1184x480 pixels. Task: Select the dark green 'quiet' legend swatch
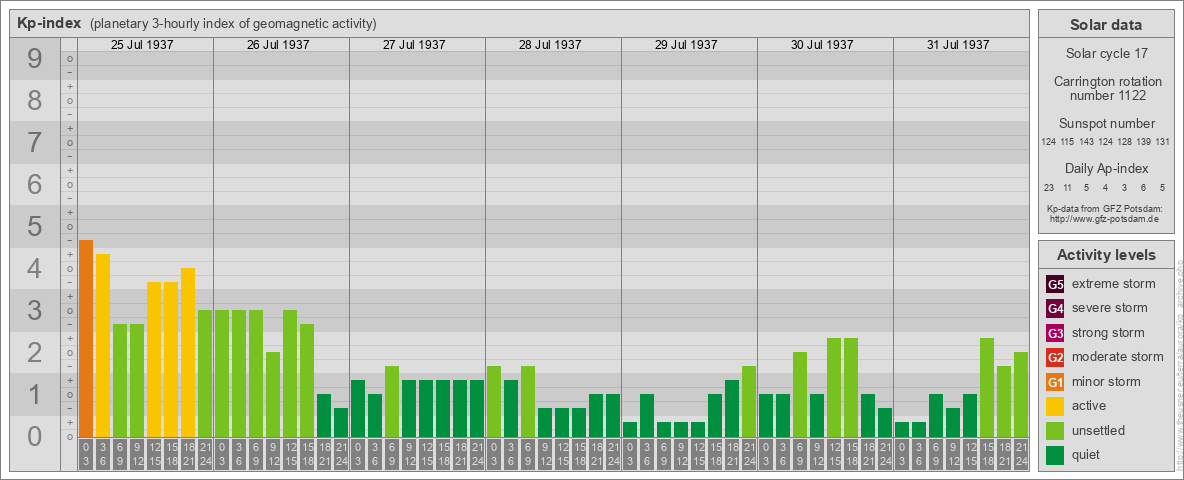[x=1055, y=455]
